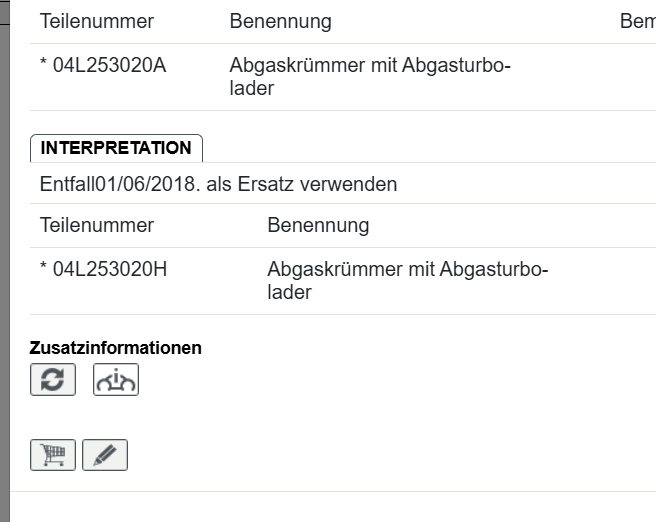
Task: Add part to shopping cart
Action: (53, 455)
